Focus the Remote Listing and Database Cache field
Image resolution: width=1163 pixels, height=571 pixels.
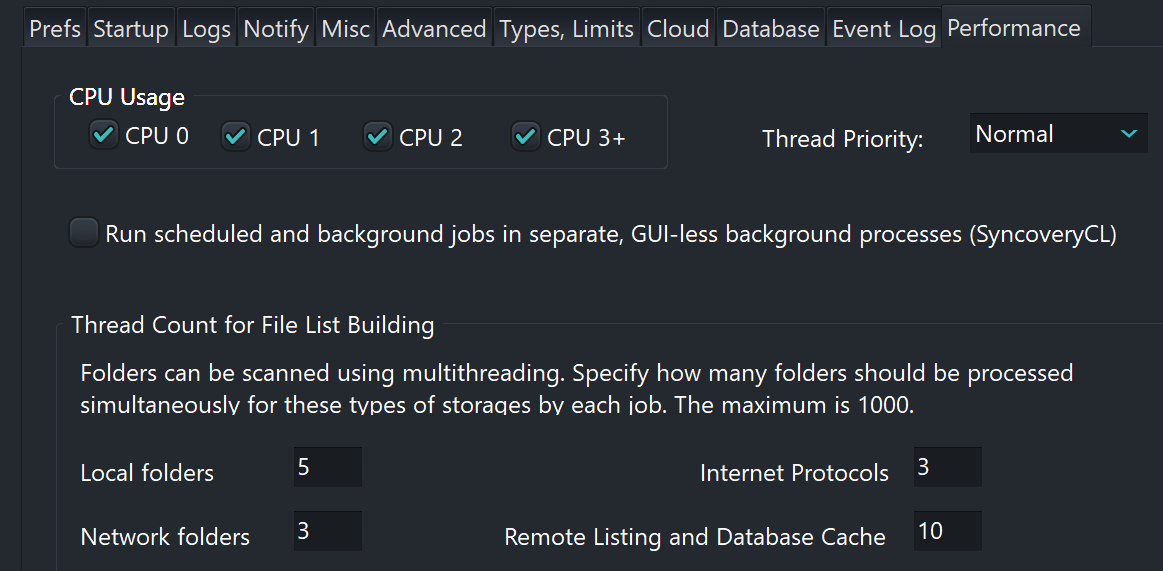(x=947, y=531)
